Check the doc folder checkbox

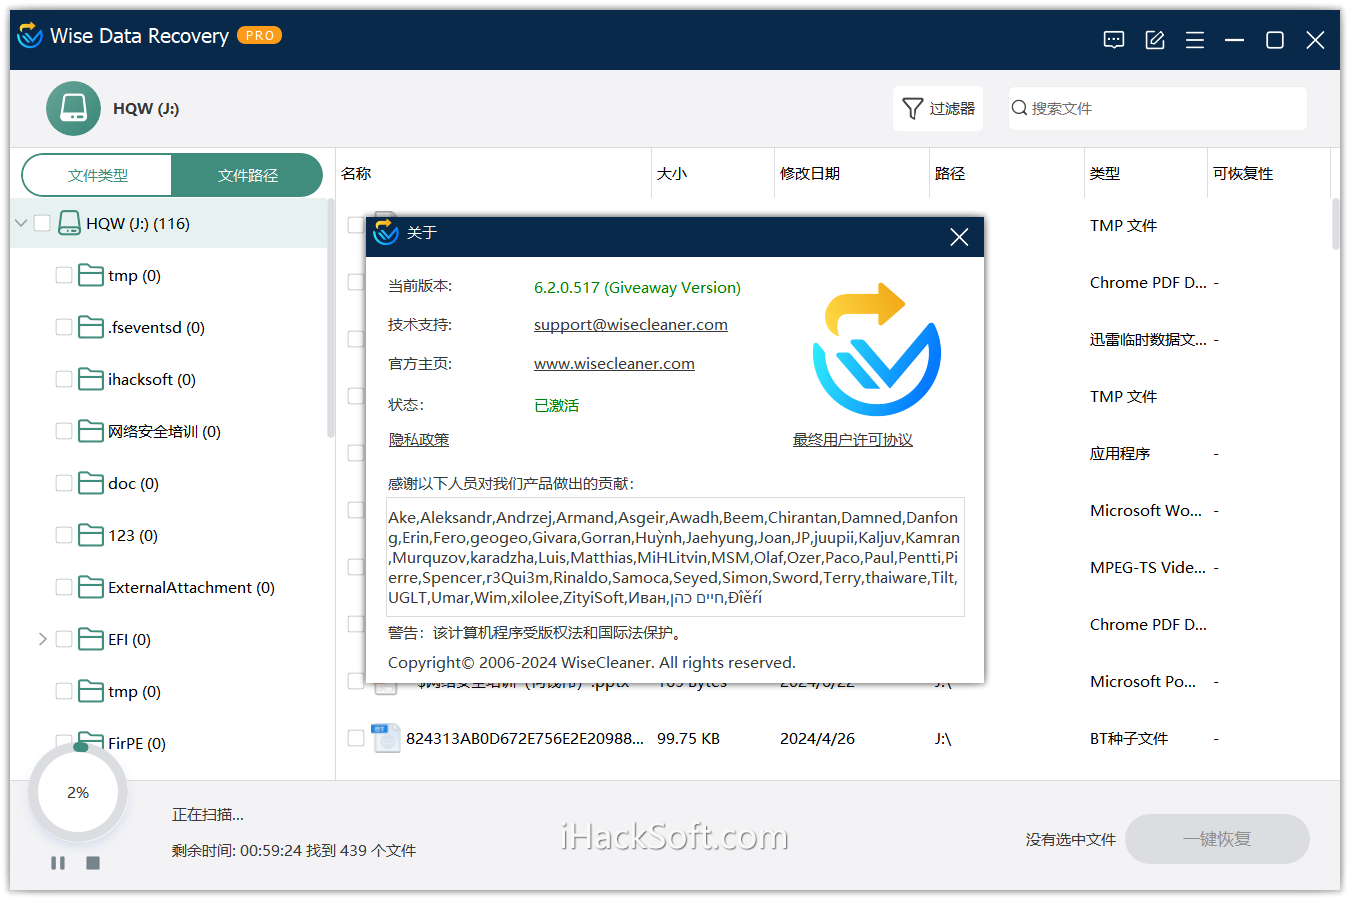64,483
